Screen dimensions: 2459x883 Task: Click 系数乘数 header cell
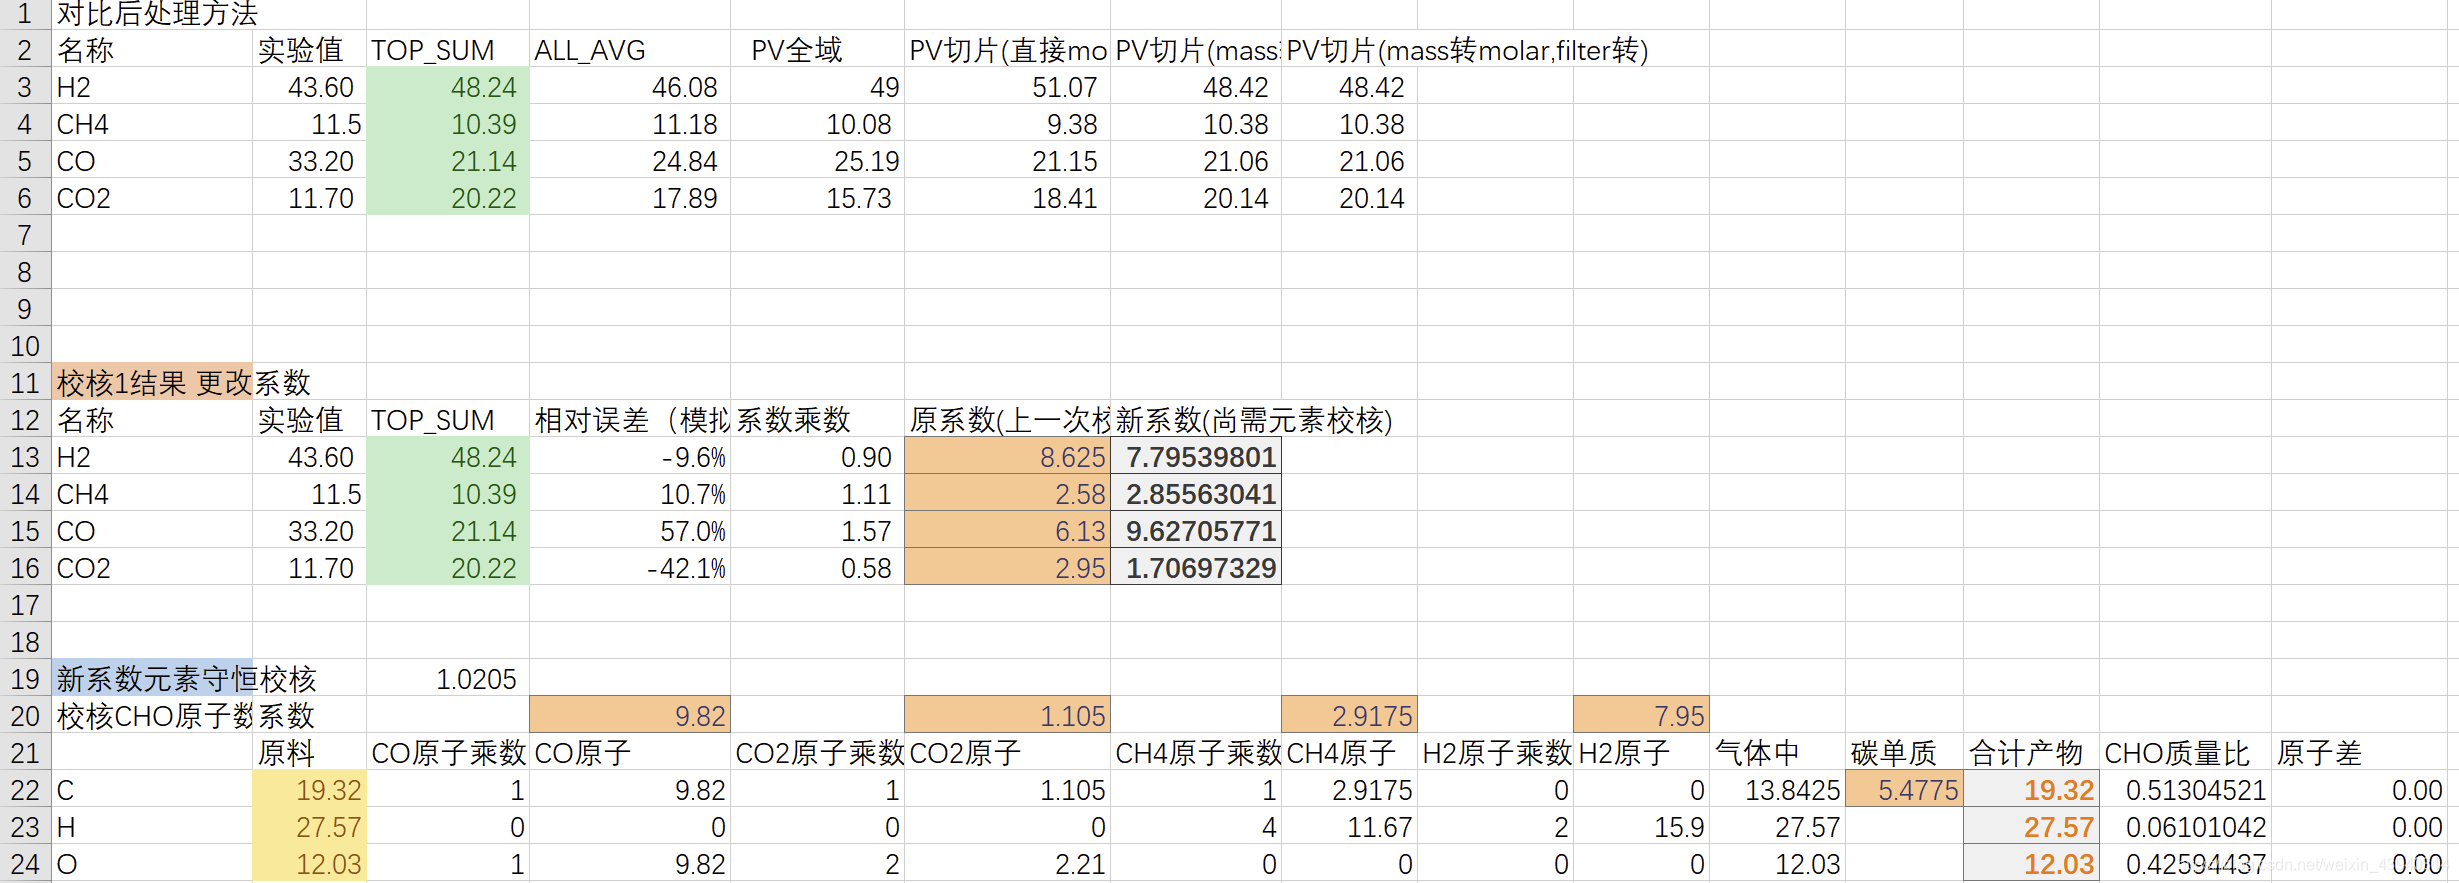click(x=817, y=419)
